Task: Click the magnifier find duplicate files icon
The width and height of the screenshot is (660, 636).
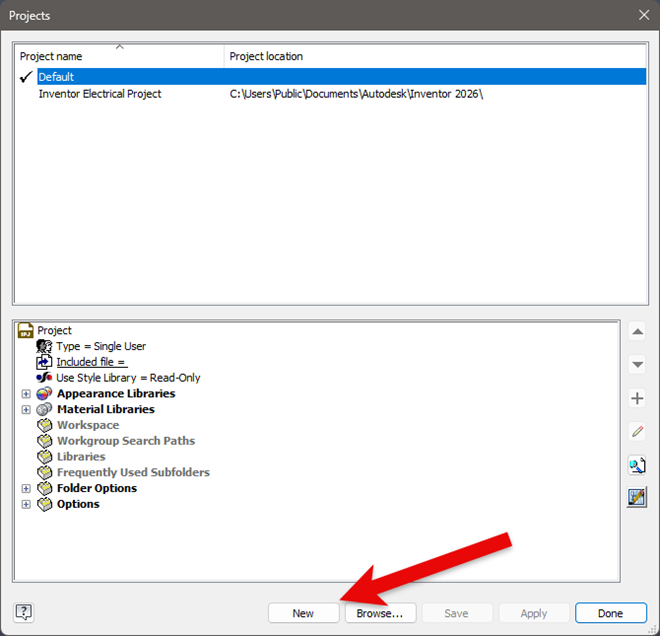Action: [637, 465]
